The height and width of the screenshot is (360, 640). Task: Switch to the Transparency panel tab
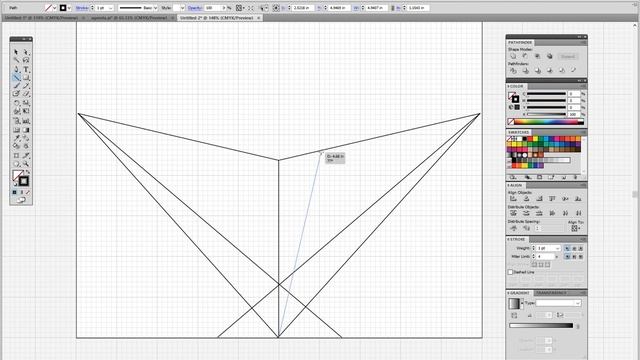[x=551, y=293]
